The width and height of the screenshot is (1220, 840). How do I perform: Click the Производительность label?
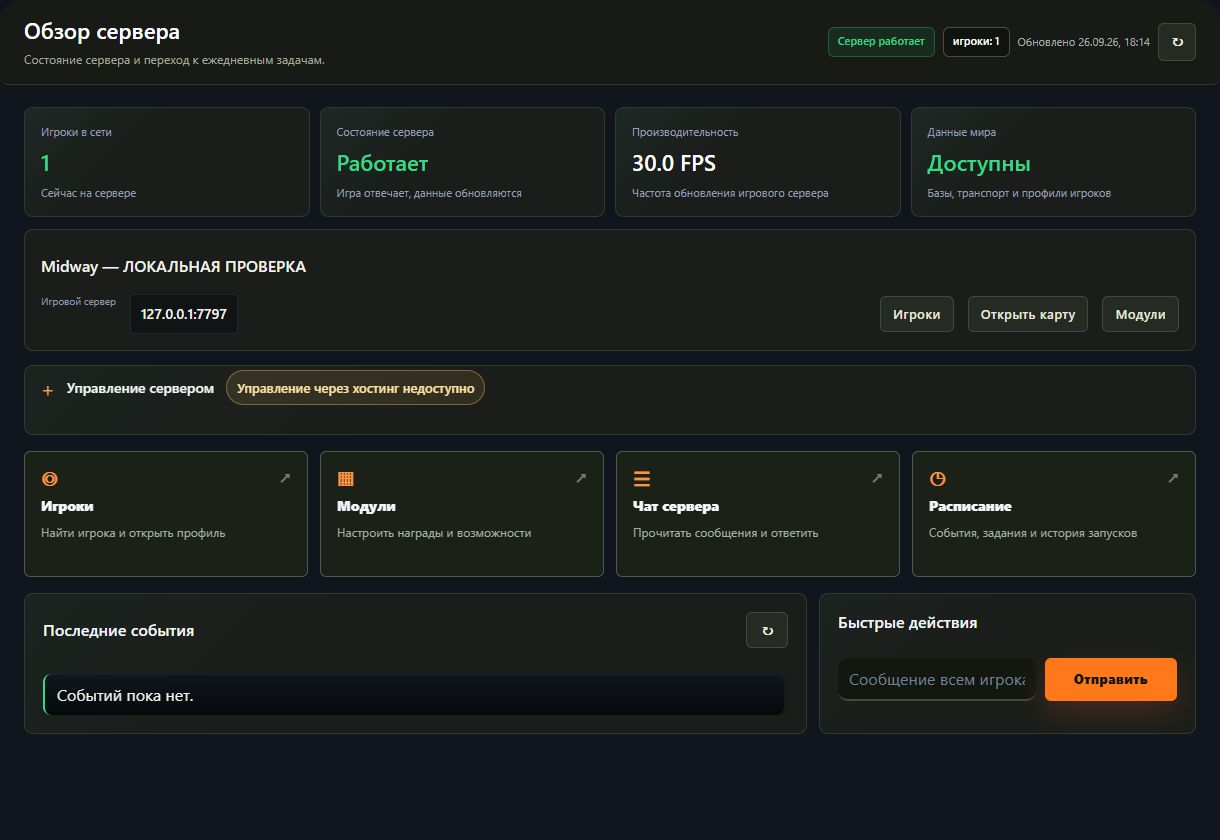685,132
